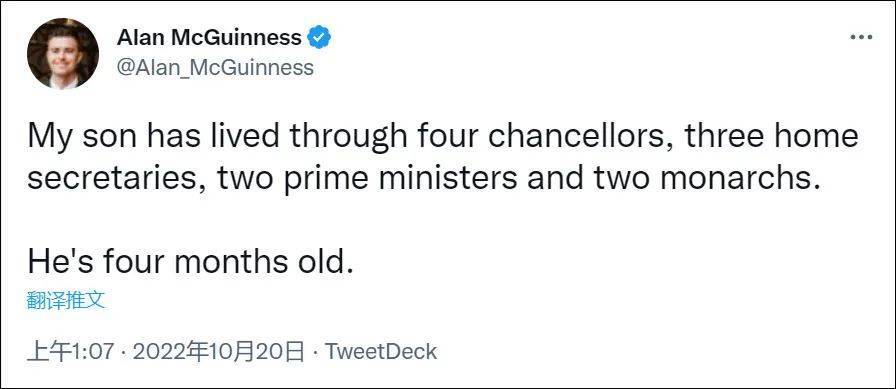Image resolution: width=896 pixels, height=389 pixels.
Task: Click the 上午1:07 timestamp
Action: 71,352
